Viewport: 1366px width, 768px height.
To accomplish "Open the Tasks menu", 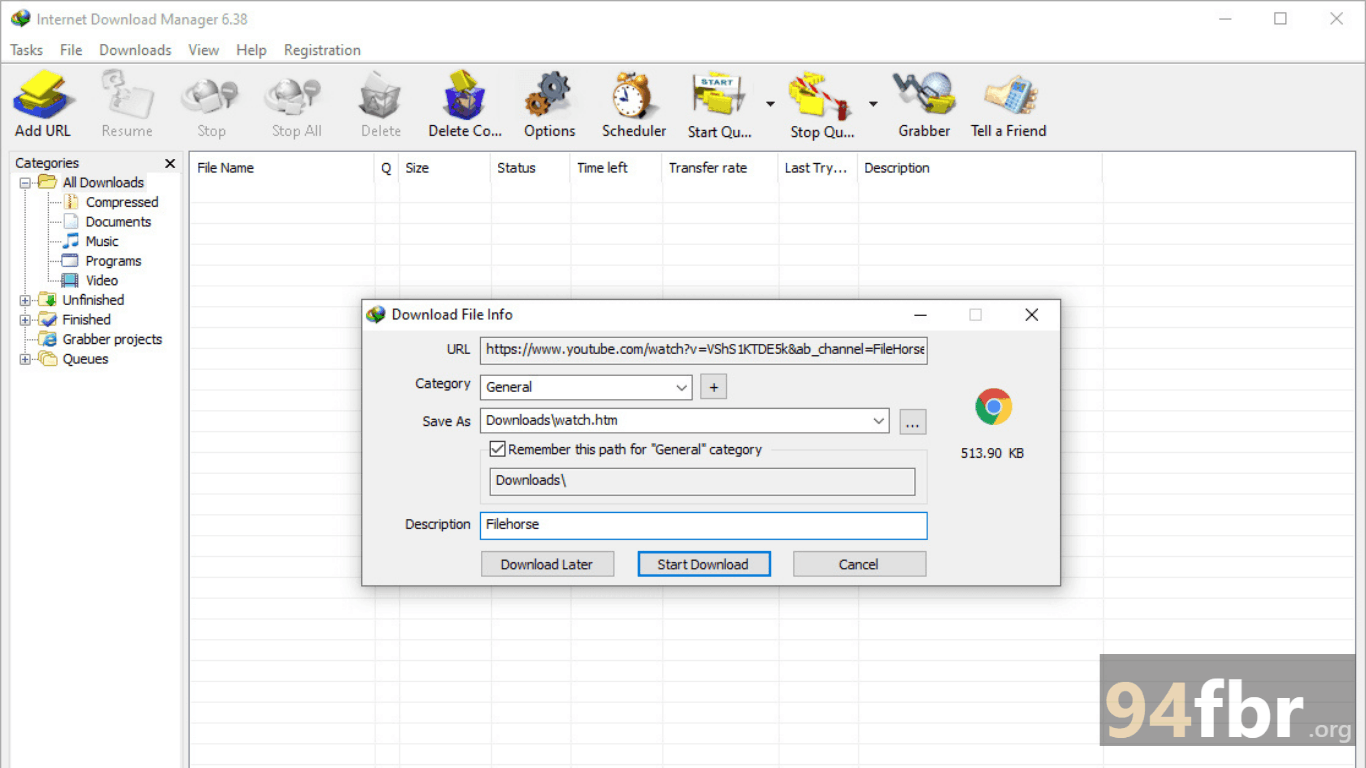I will click(26, 50).
